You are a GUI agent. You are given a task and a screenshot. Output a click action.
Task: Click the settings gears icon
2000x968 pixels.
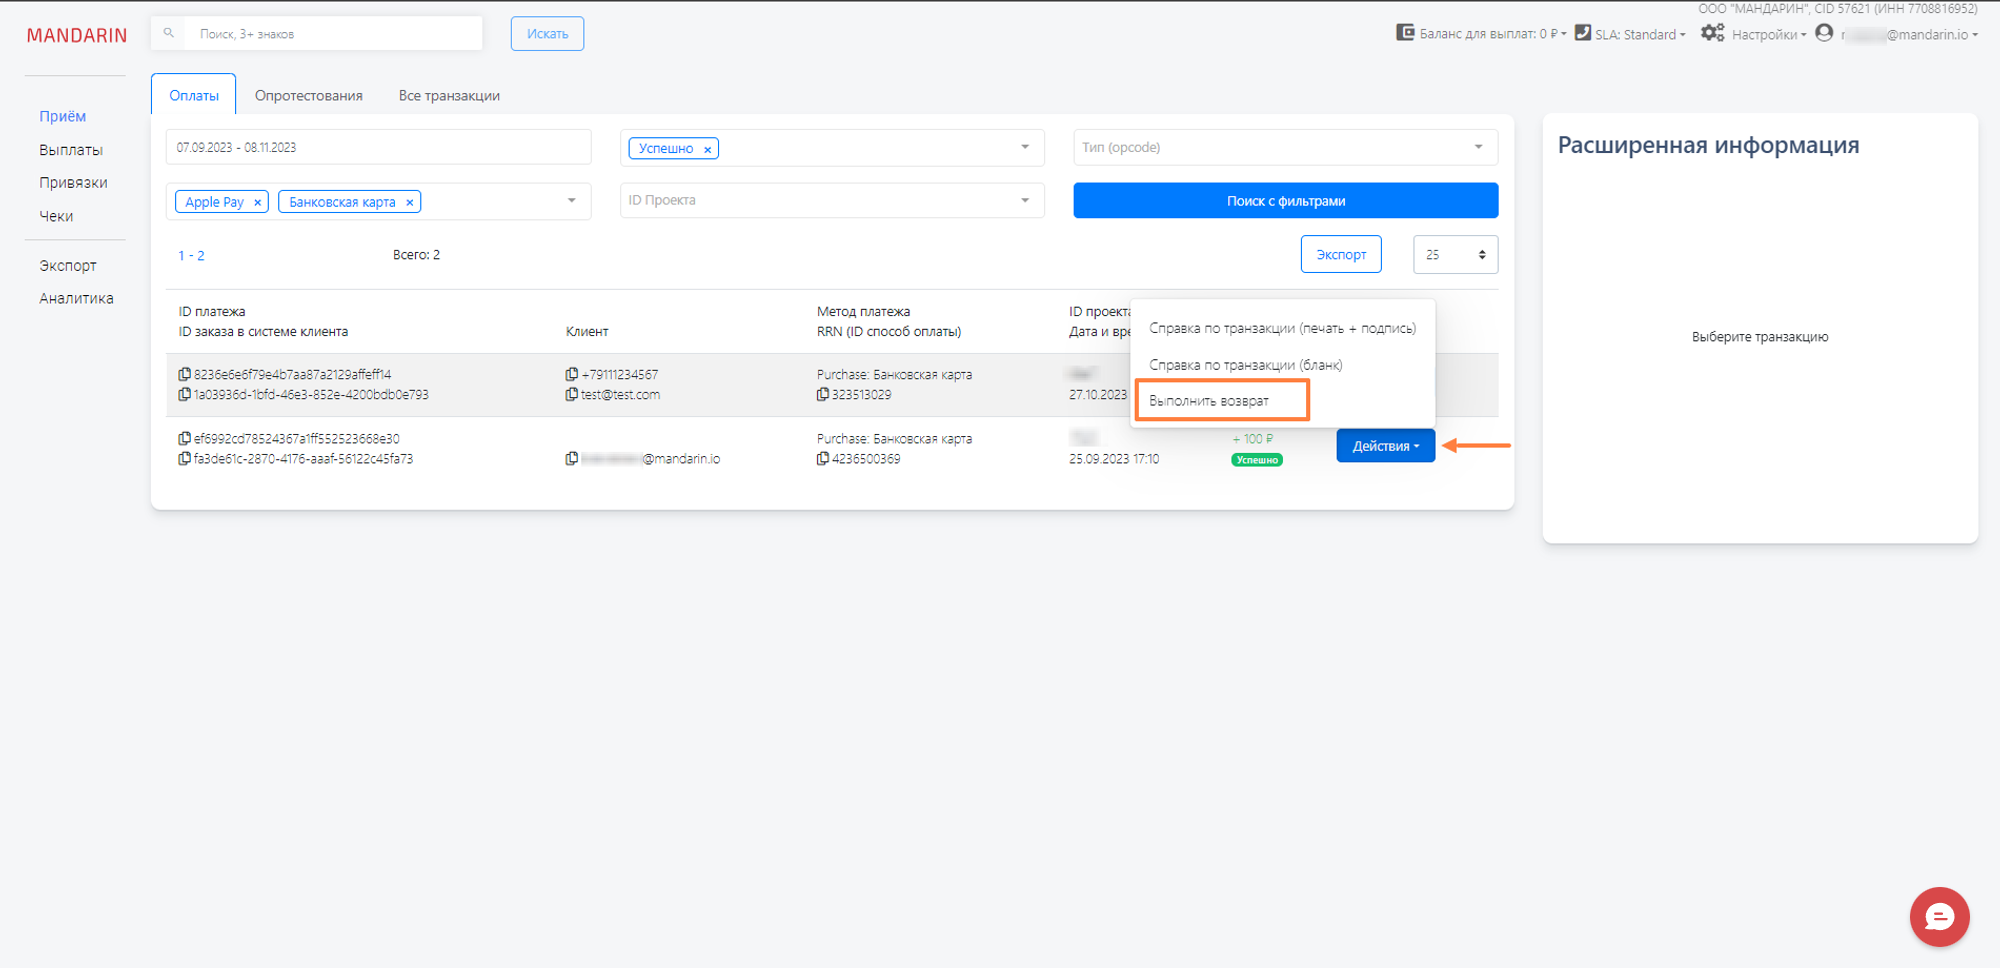[x=1712, y=33]
